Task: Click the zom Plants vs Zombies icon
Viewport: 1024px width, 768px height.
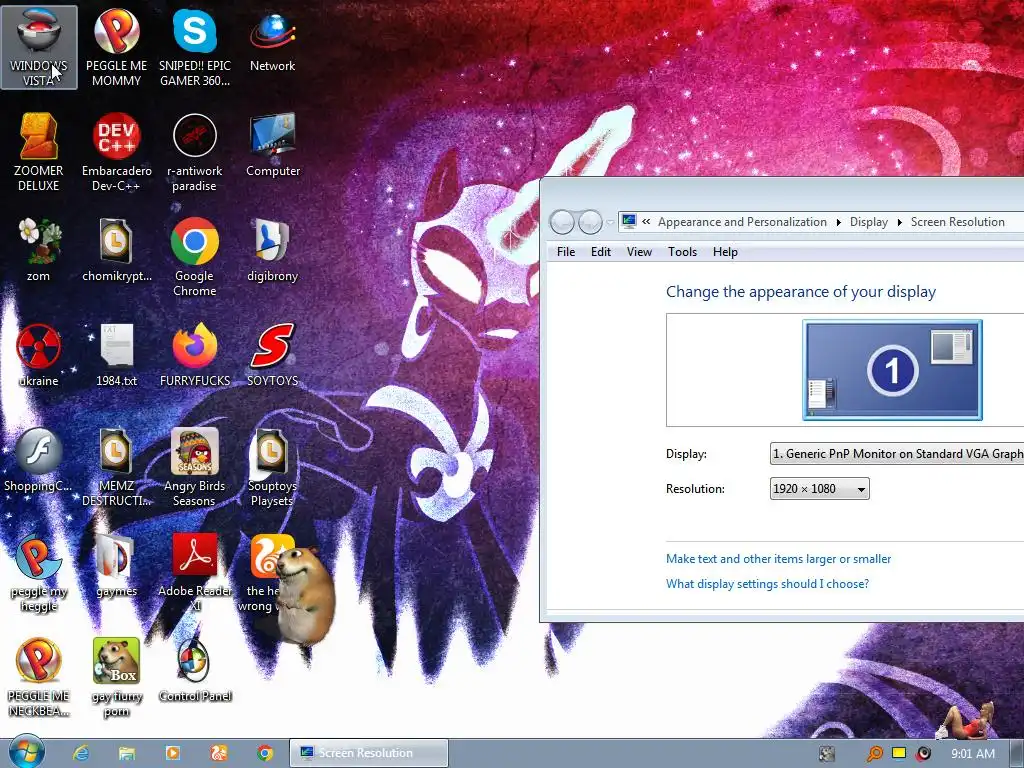Action: (x=39, y=250)
